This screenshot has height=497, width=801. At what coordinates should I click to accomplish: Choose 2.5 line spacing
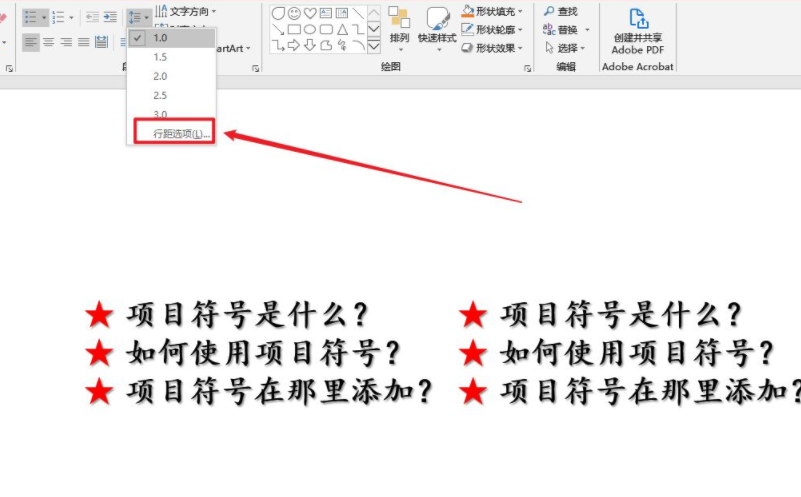[x=160, y=95]
